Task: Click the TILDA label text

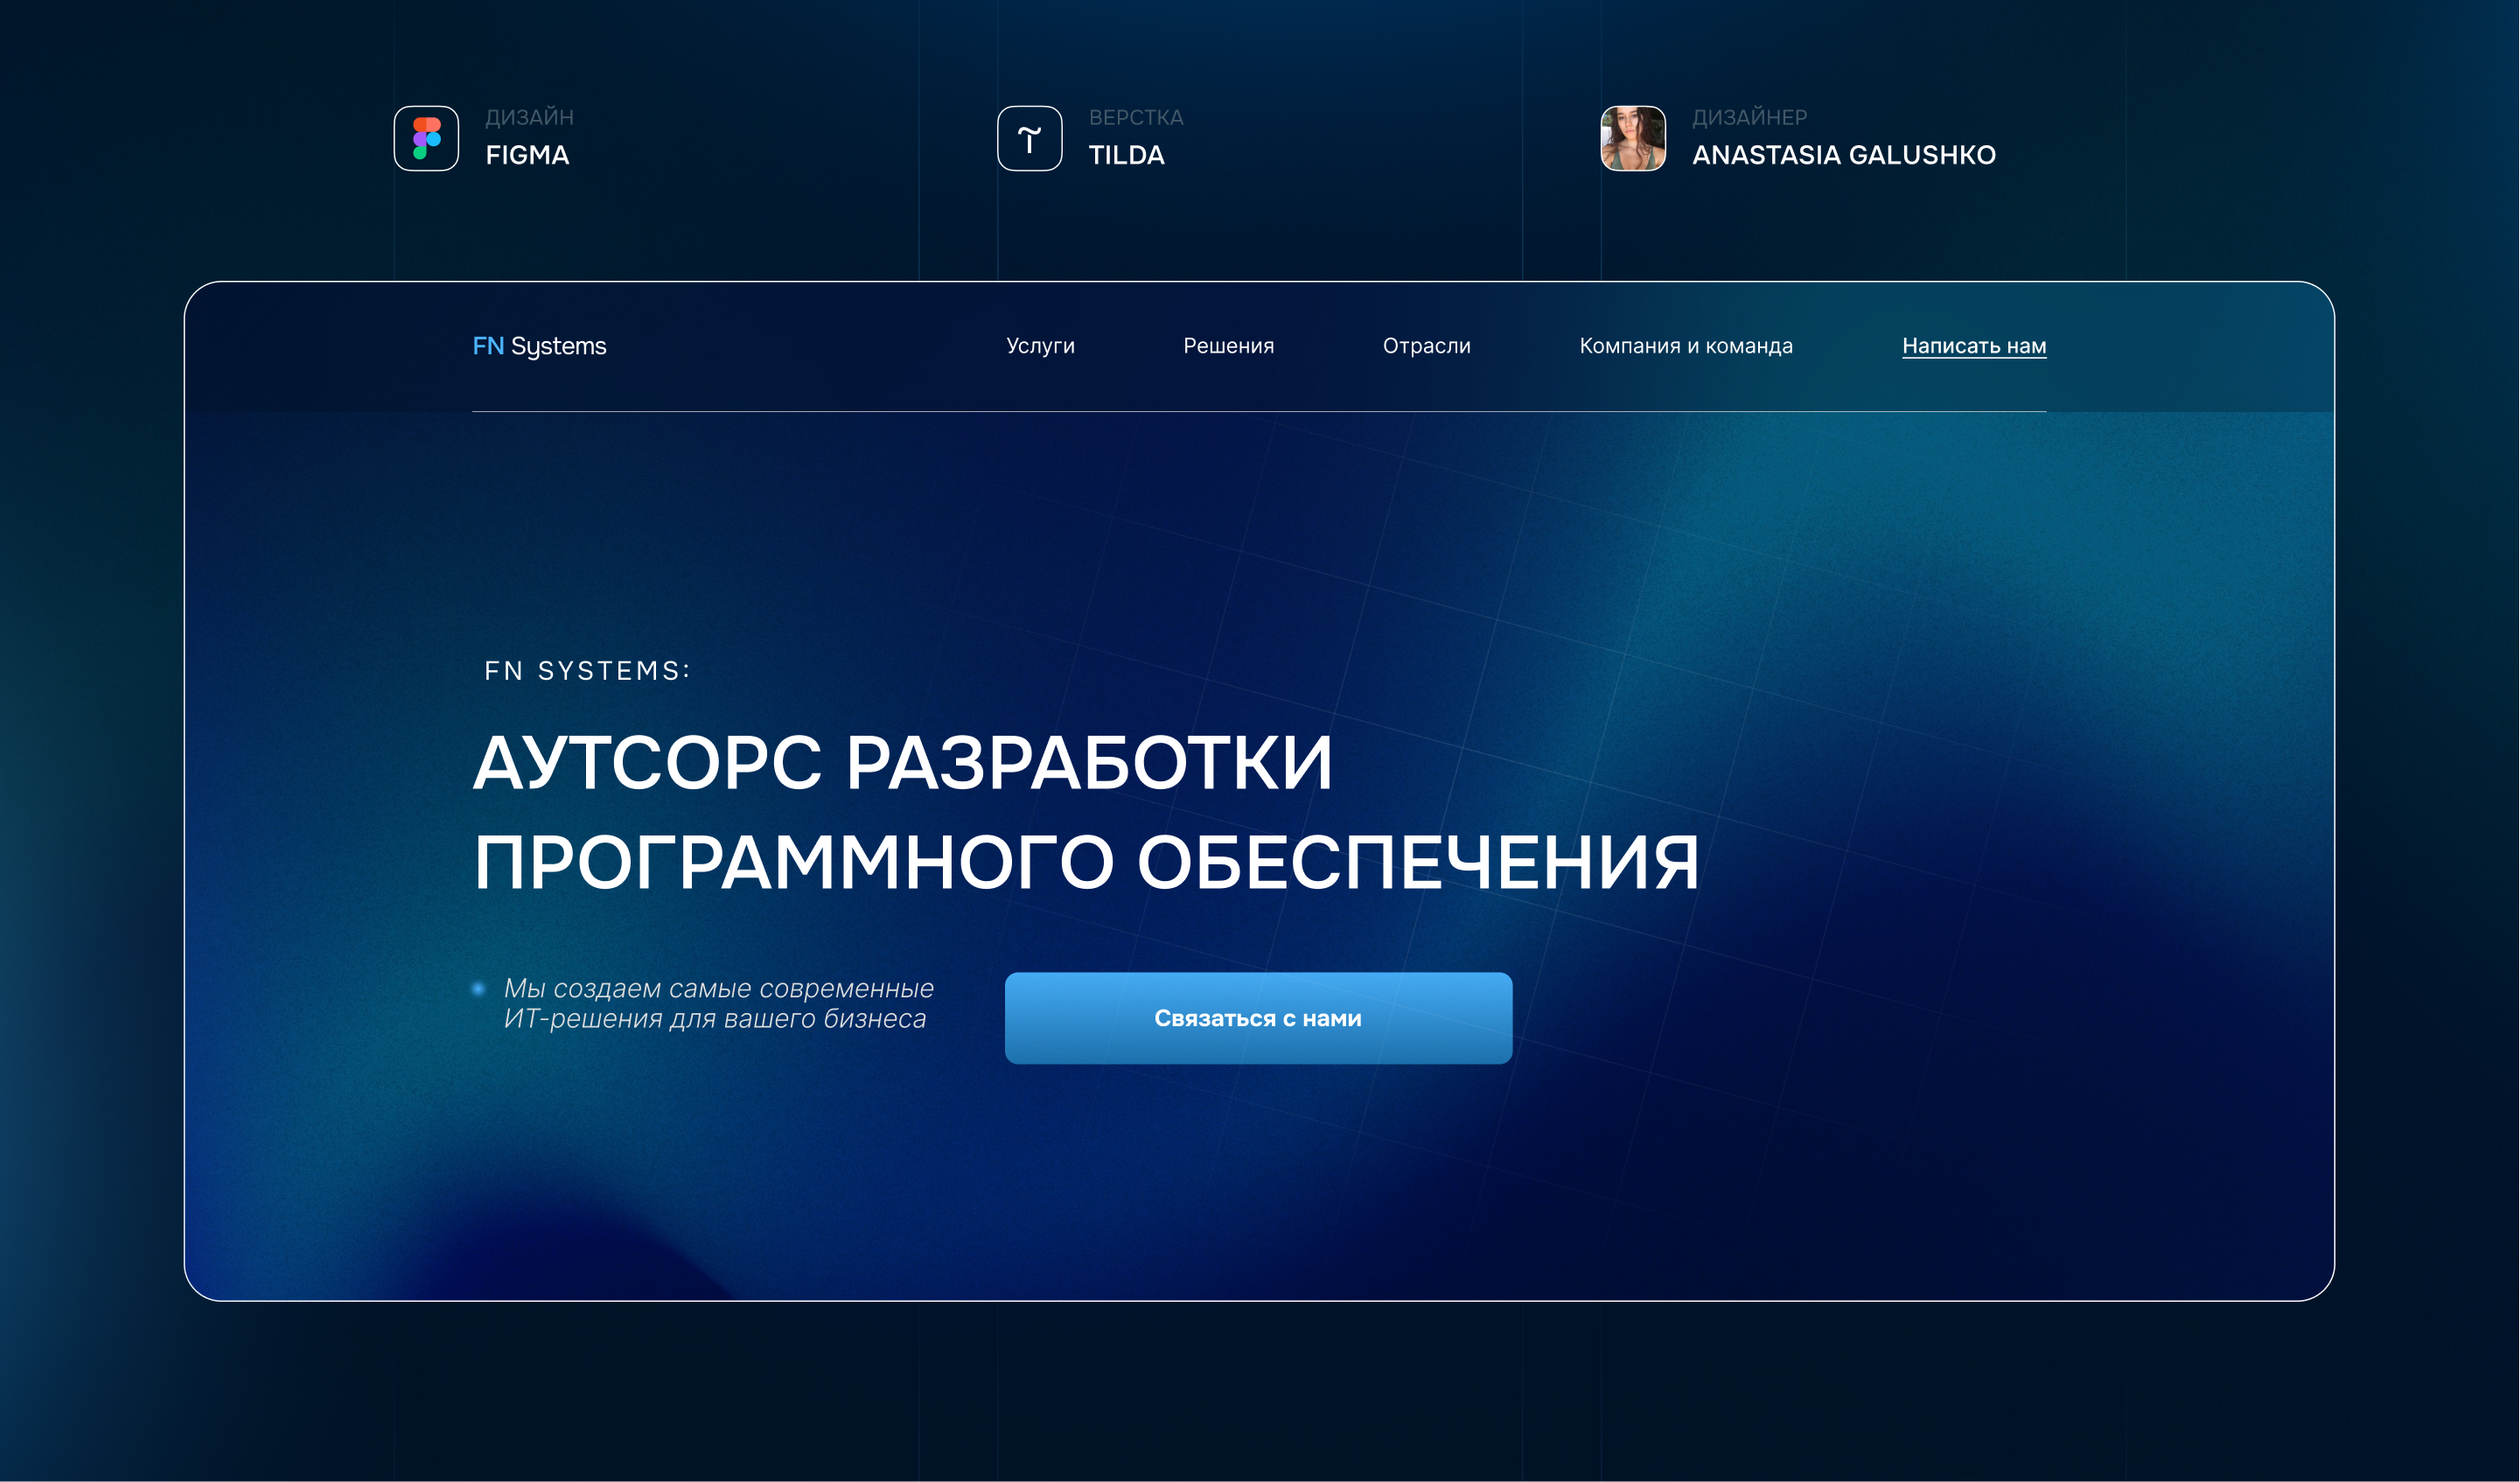Action: coord(1126,155)
